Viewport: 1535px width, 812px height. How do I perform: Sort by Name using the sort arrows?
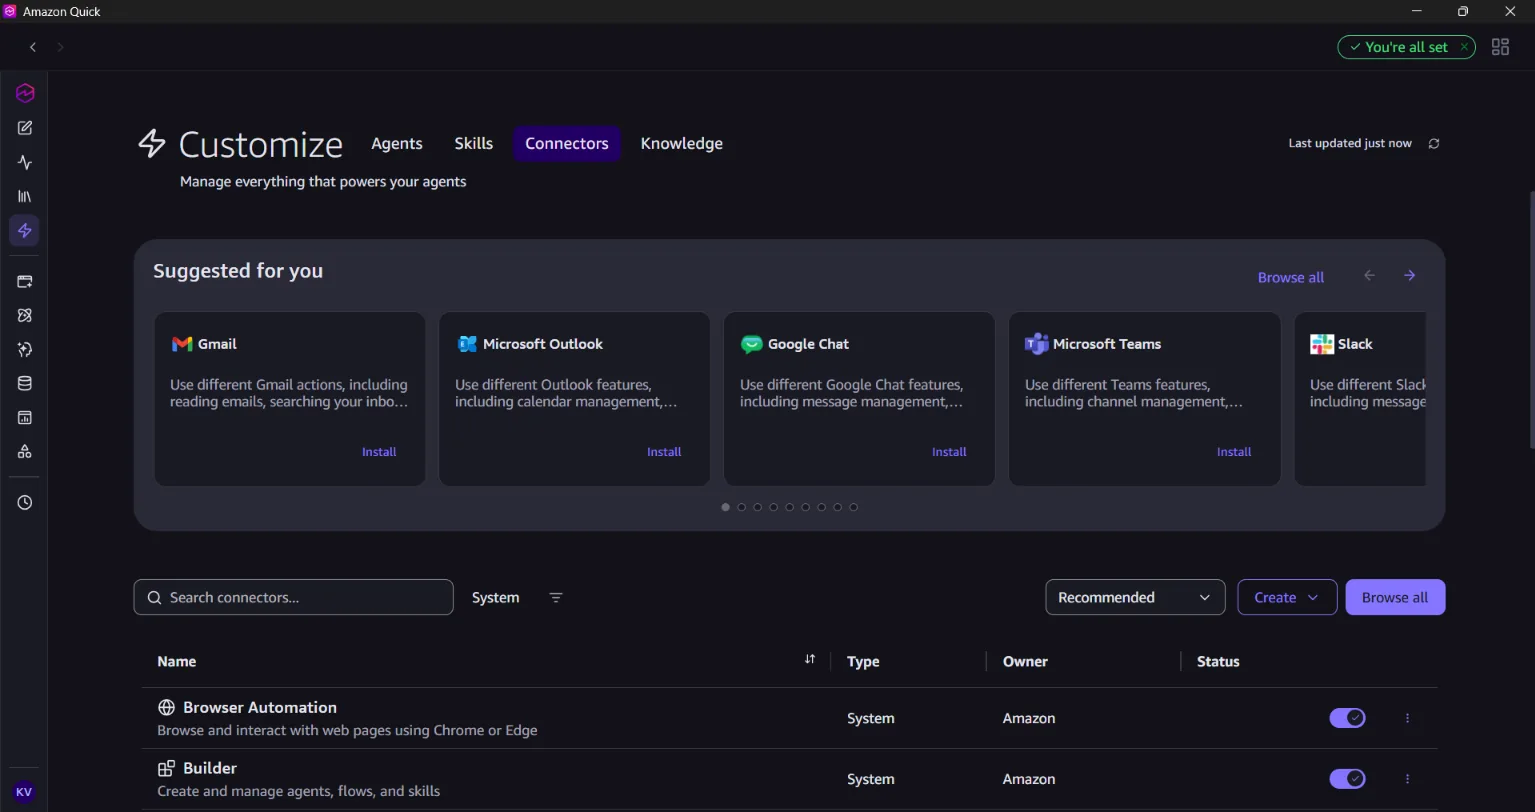click(810, 659)
